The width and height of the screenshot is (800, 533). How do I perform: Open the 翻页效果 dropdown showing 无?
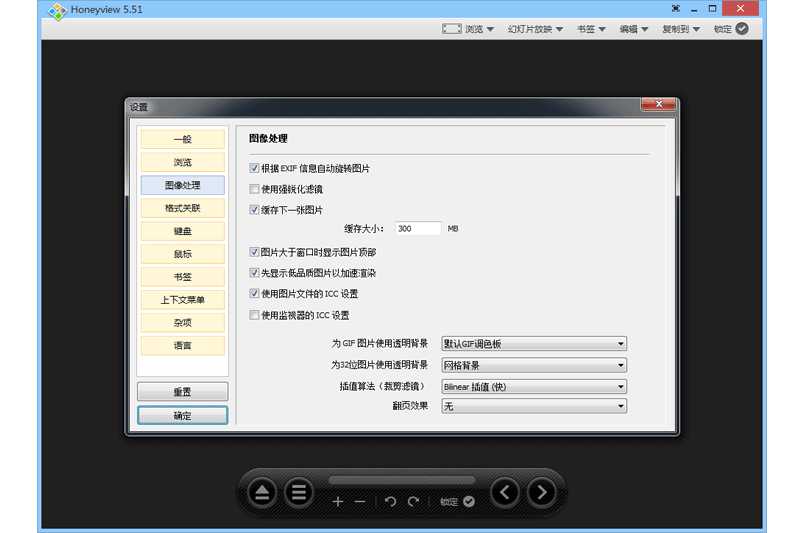tap(534, 407)
